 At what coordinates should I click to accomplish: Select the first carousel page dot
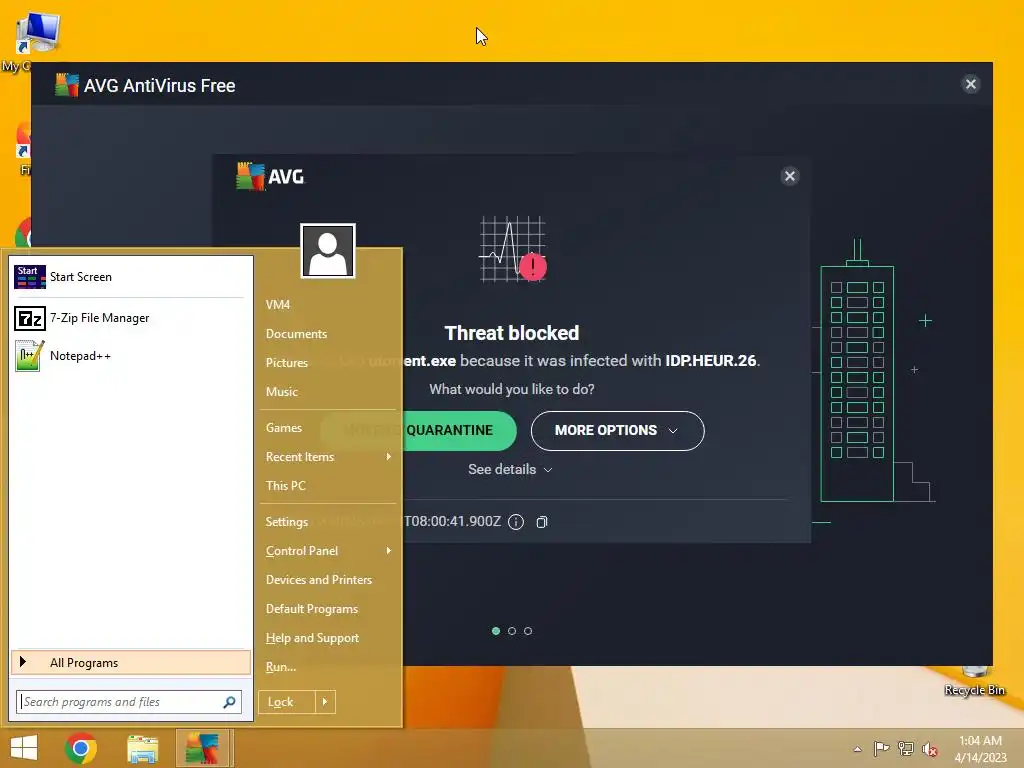click(496, 631)
